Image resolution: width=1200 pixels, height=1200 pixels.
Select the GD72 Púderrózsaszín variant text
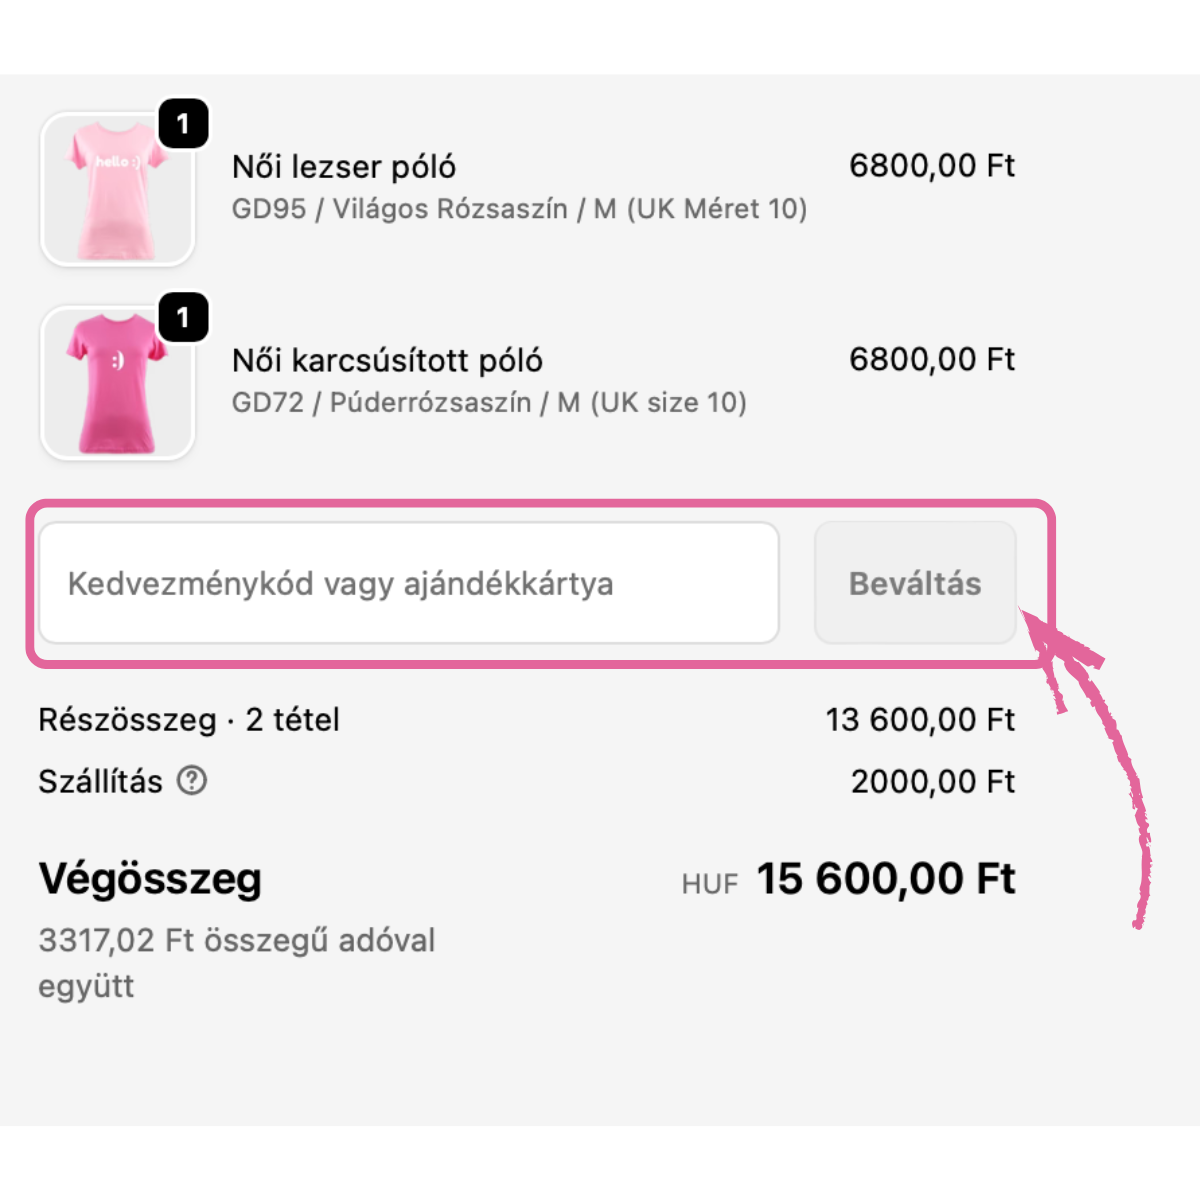pos(489,403)
